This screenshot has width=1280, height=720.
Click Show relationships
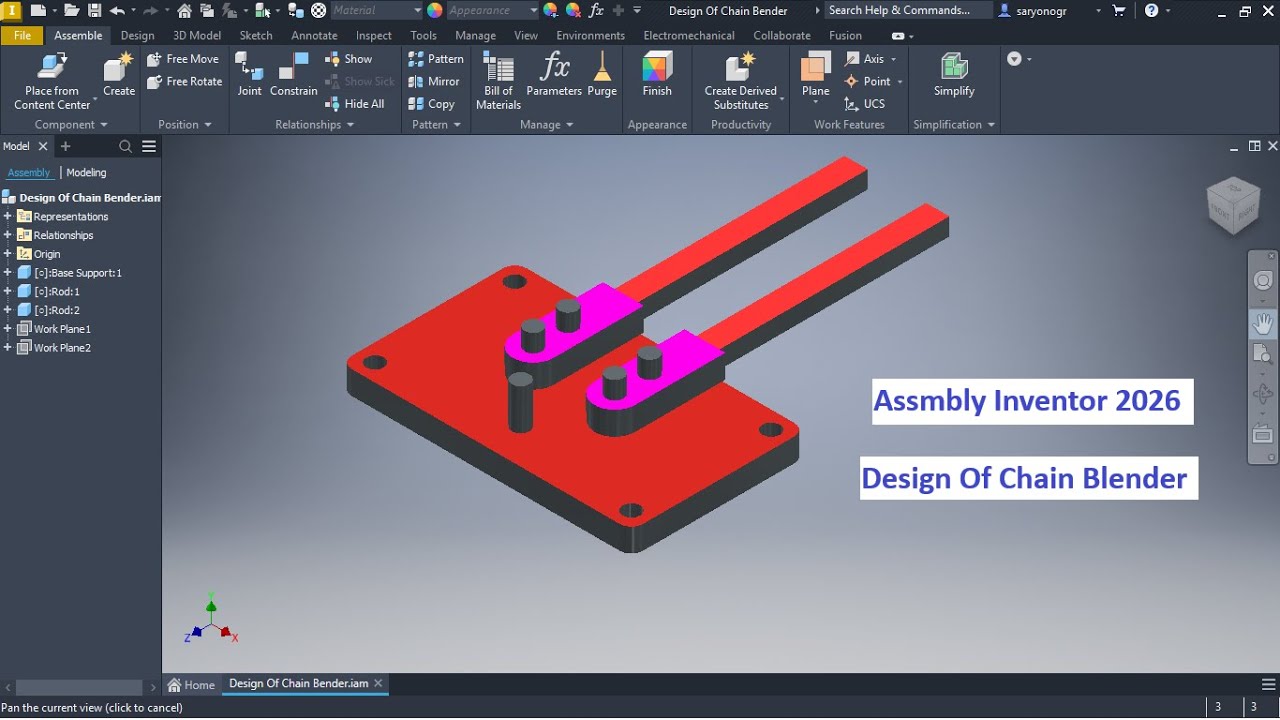pyautogui.click(x=348, y=59)
